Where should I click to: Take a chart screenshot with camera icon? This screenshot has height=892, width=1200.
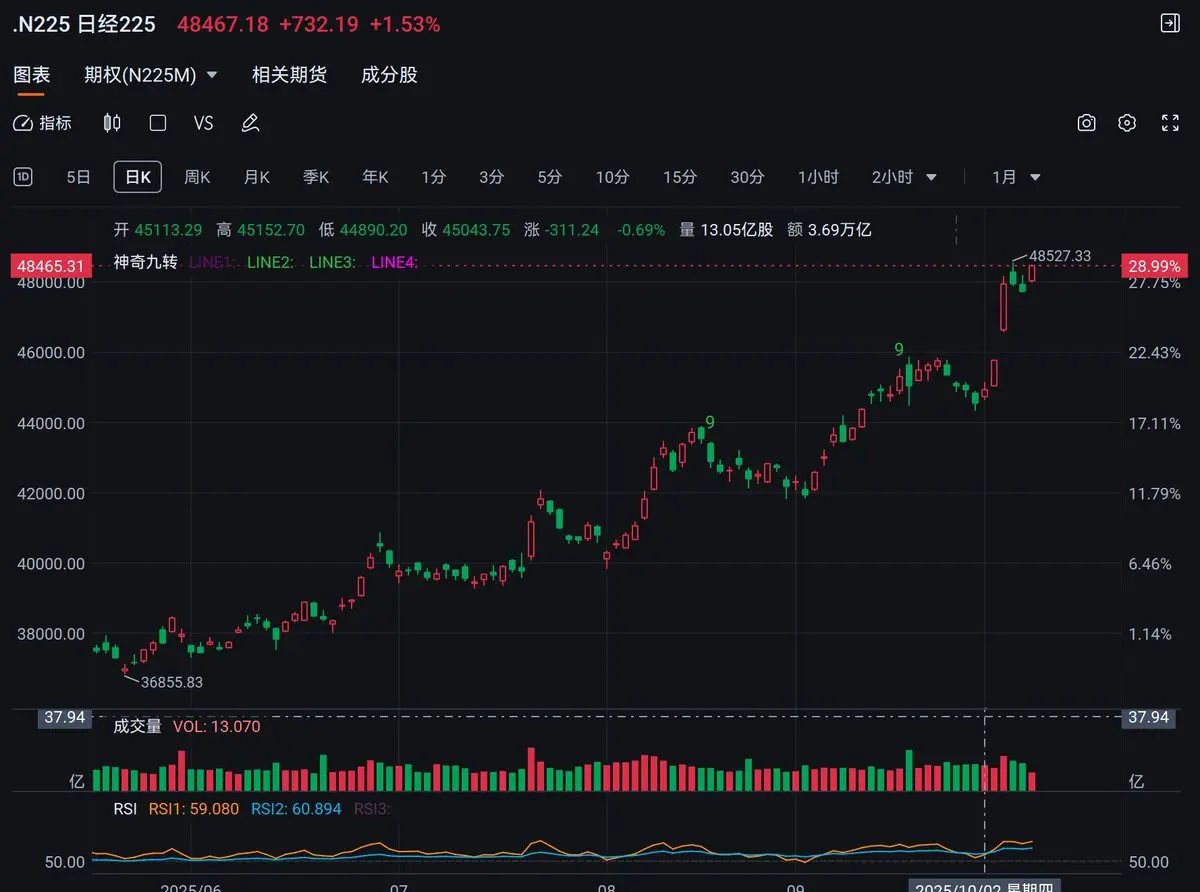tap(1086, 123)
